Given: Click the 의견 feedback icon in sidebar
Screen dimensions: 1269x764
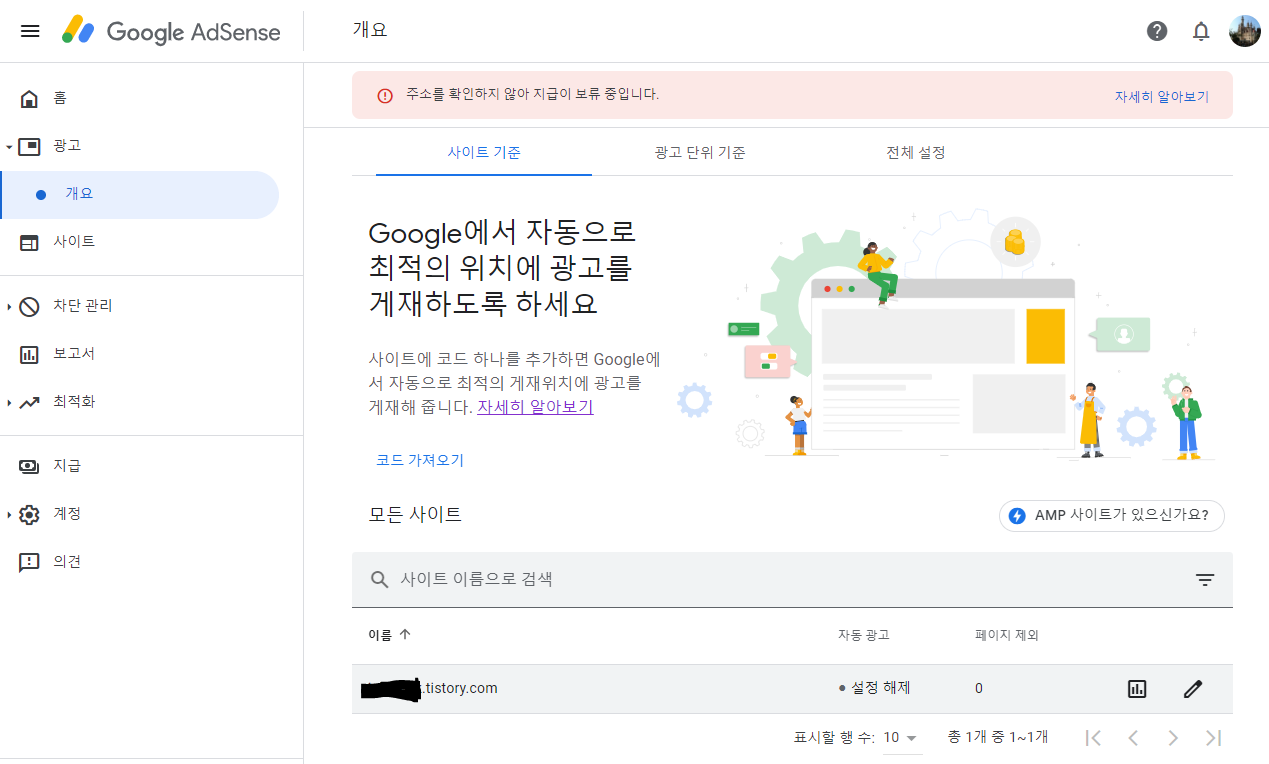Looking at the screenshot, I should [30, 562].
